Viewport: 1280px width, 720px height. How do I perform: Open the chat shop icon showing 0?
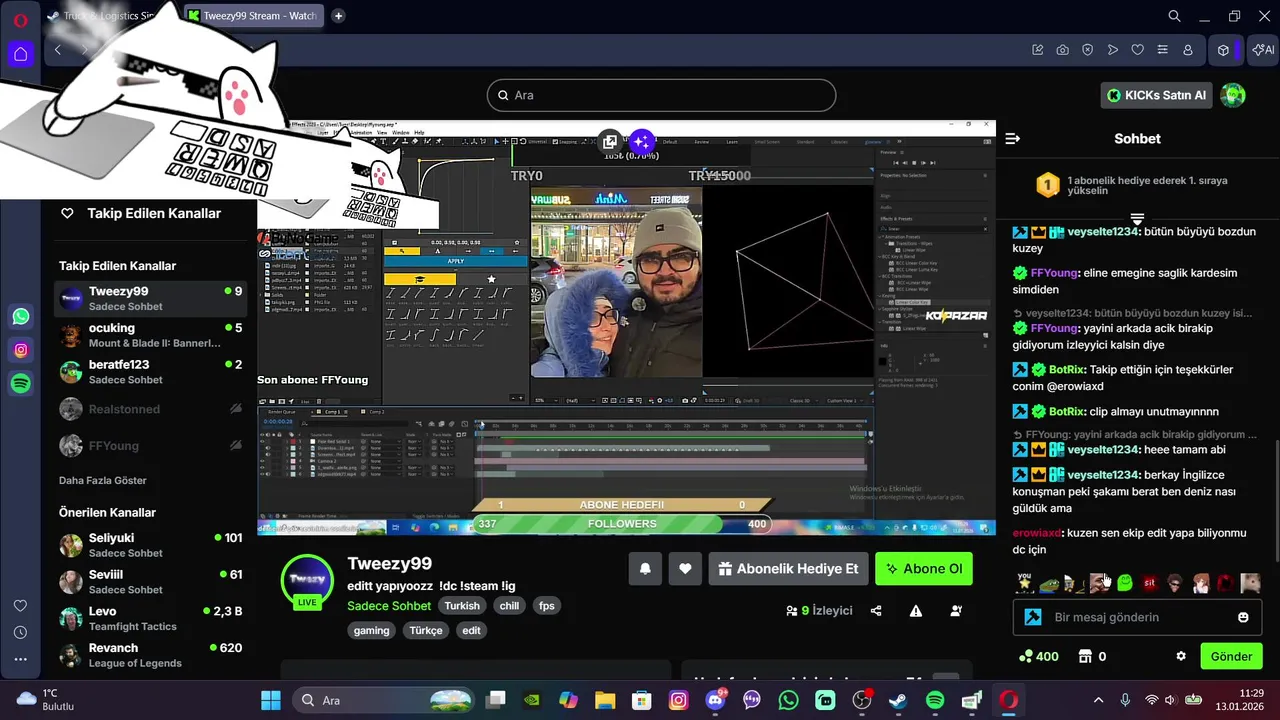click(1092, 657)
